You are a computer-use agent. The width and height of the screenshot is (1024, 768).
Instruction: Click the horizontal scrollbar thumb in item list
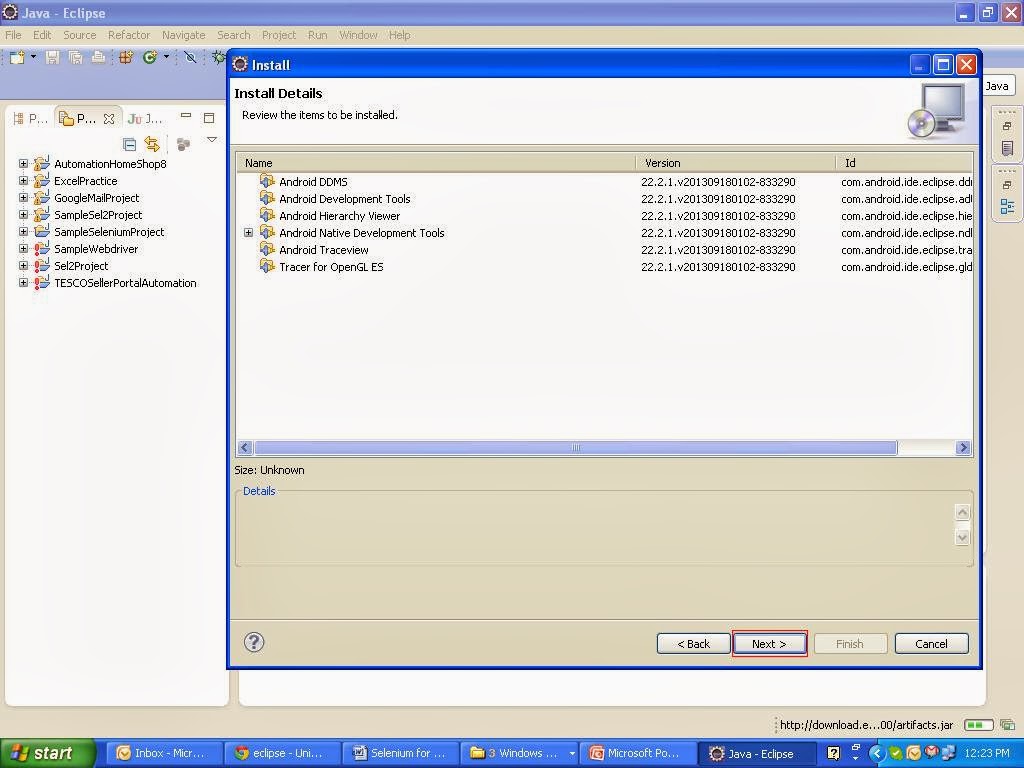click(x=575, y=447)
